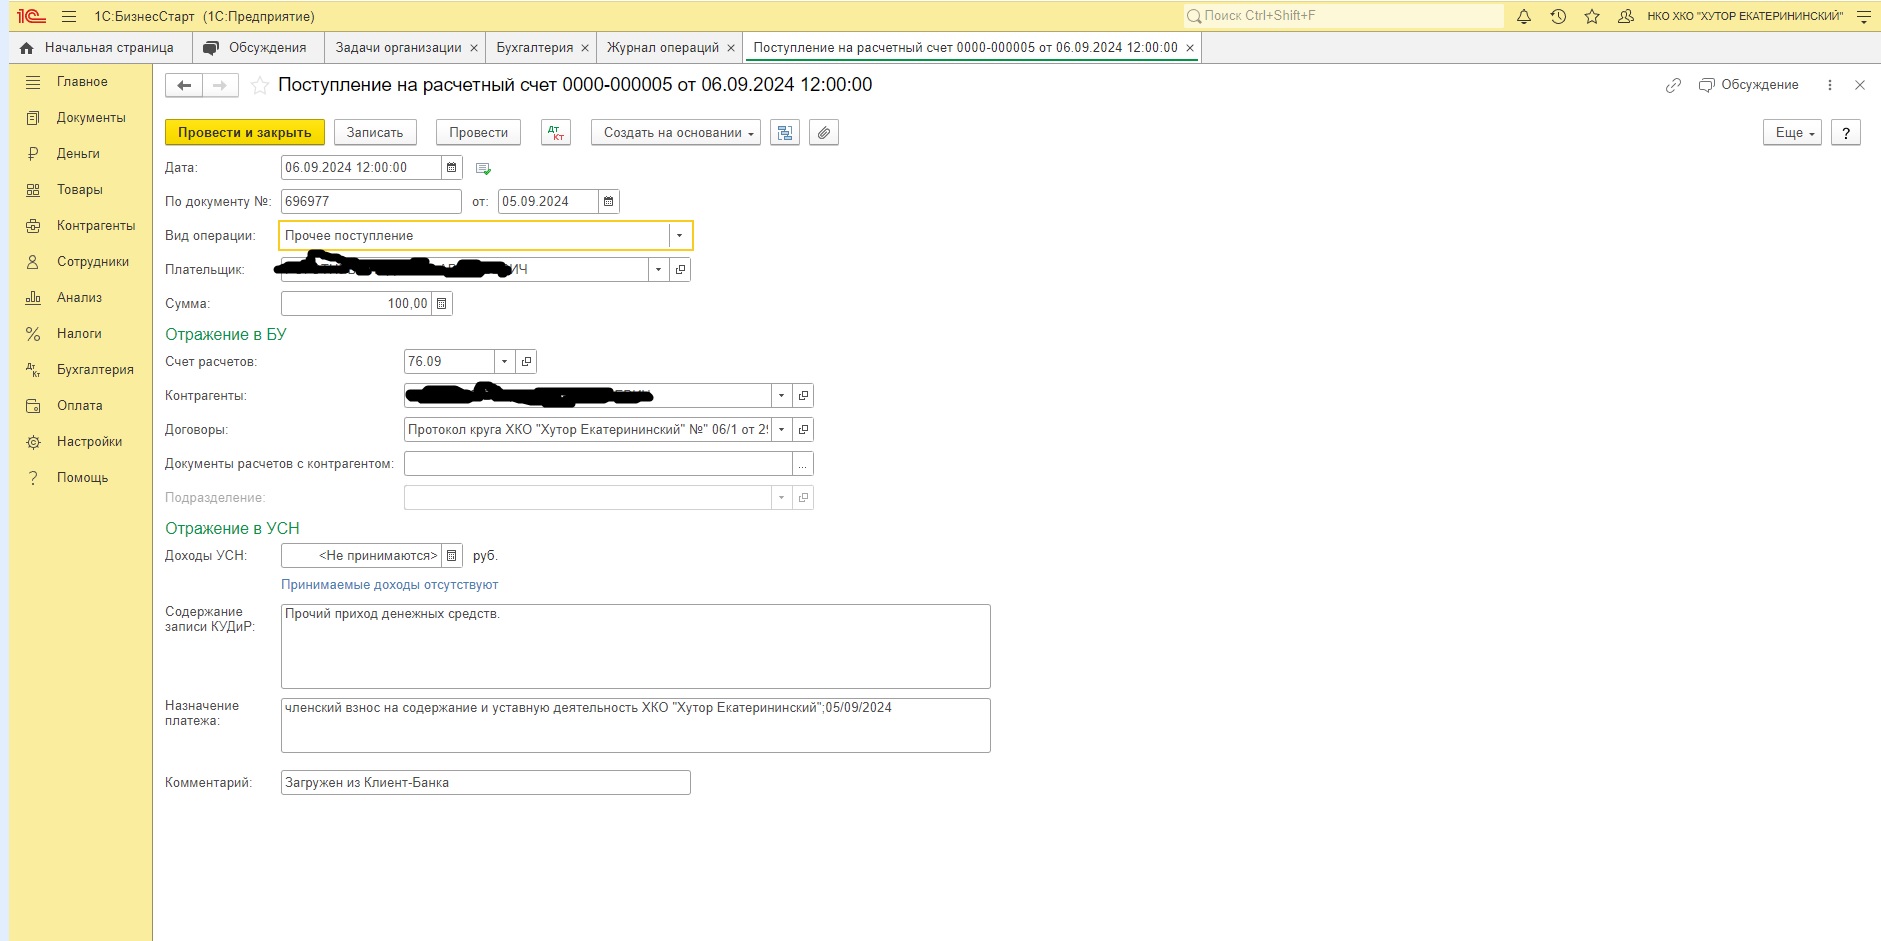Expand the Контрагенты dropdown arrow
This screenshot has width=1881, height=941.
pos(781,396)
